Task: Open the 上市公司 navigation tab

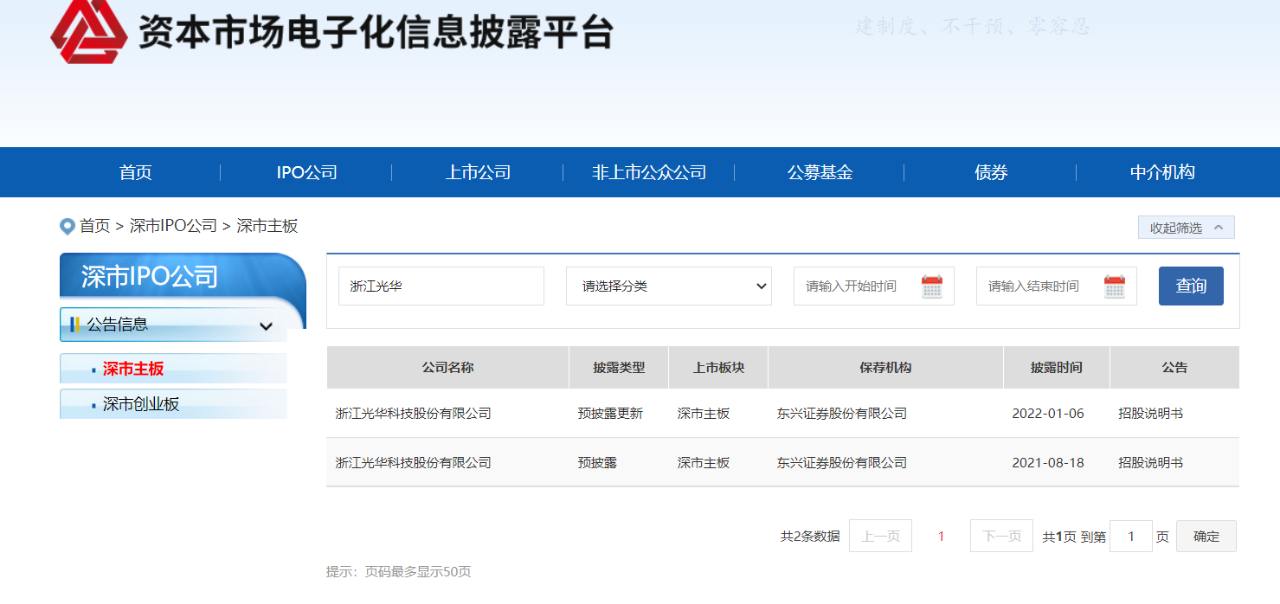Action: pyautogui.click(x=478, y=172)
